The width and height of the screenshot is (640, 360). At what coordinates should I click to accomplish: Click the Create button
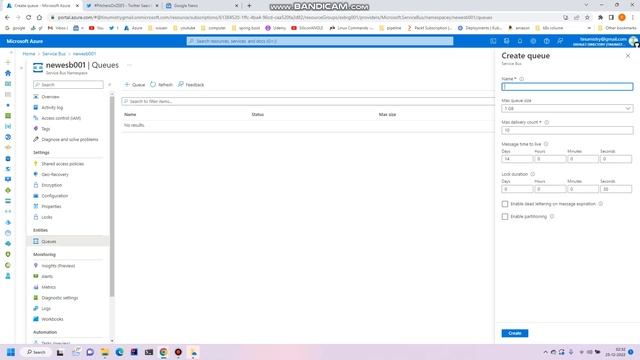515,333
